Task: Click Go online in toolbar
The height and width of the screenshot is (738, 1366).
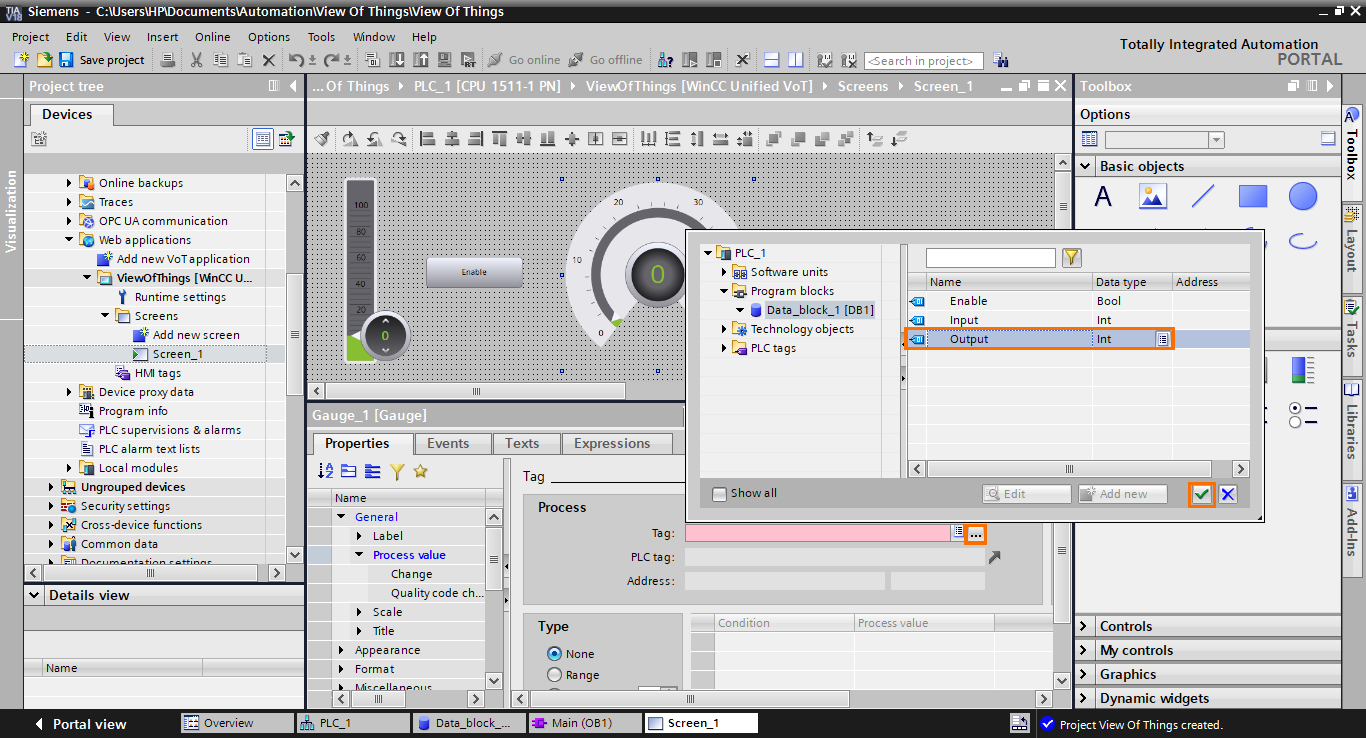Action: (524, 60)
